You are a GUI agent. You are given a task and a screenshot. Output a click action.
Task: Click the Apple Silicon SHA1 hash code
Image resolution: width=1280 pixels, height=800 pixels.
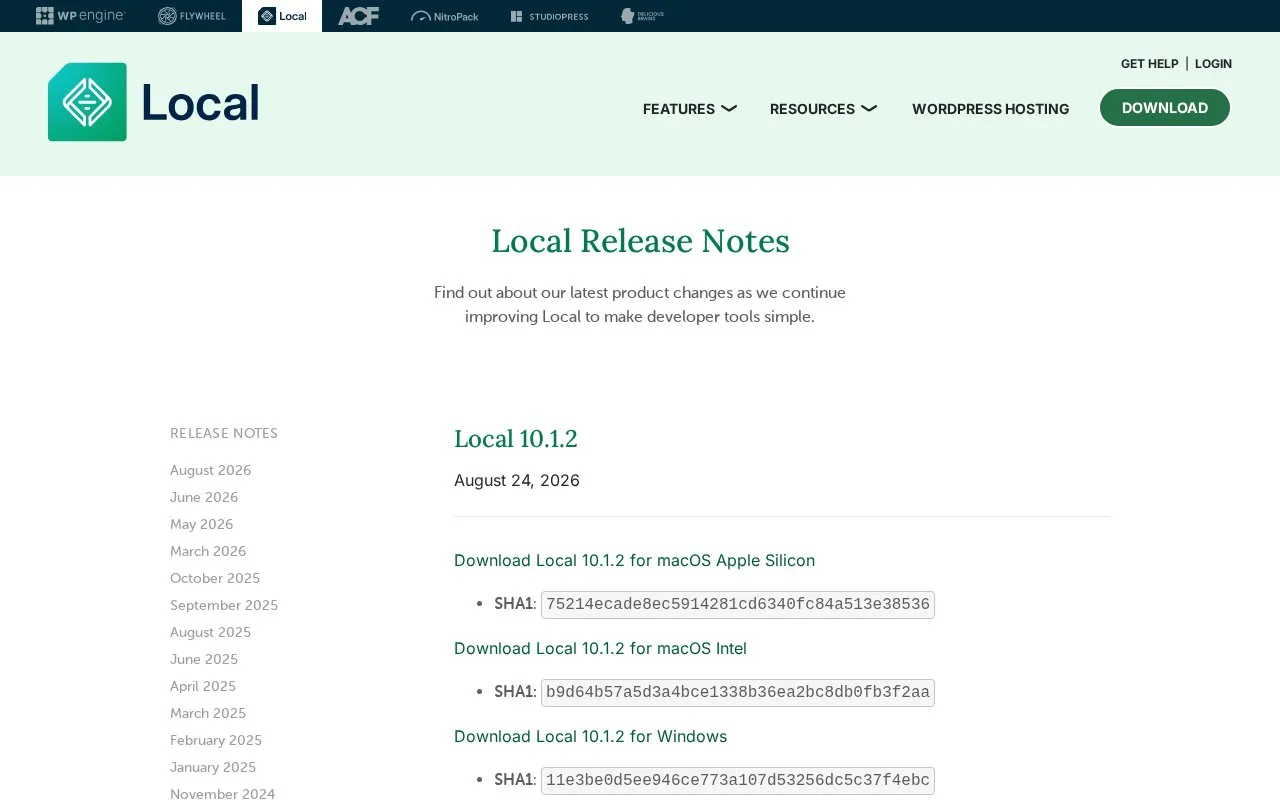pos(738,604)
